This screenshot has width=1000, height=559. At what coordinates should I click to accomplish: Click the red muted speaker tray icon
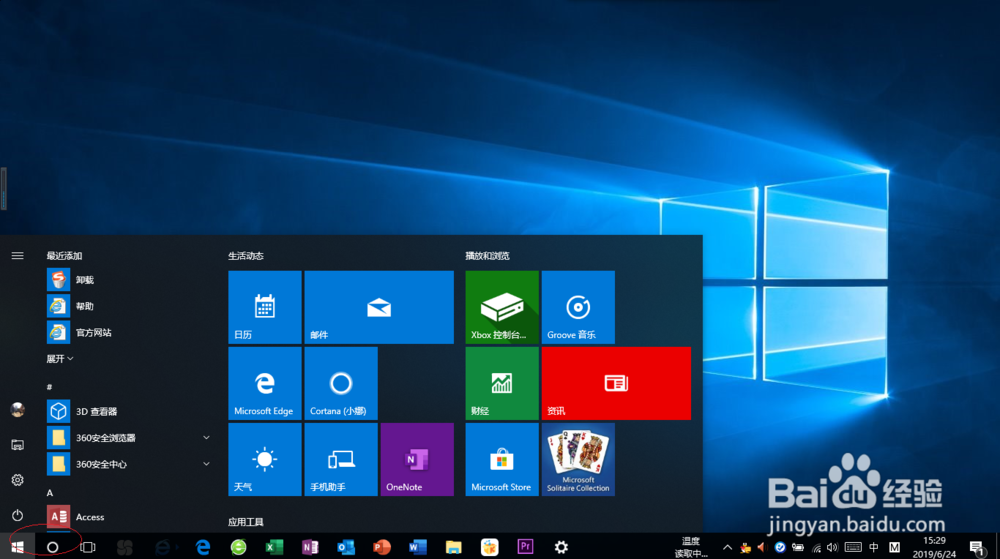tap(761, 548)
